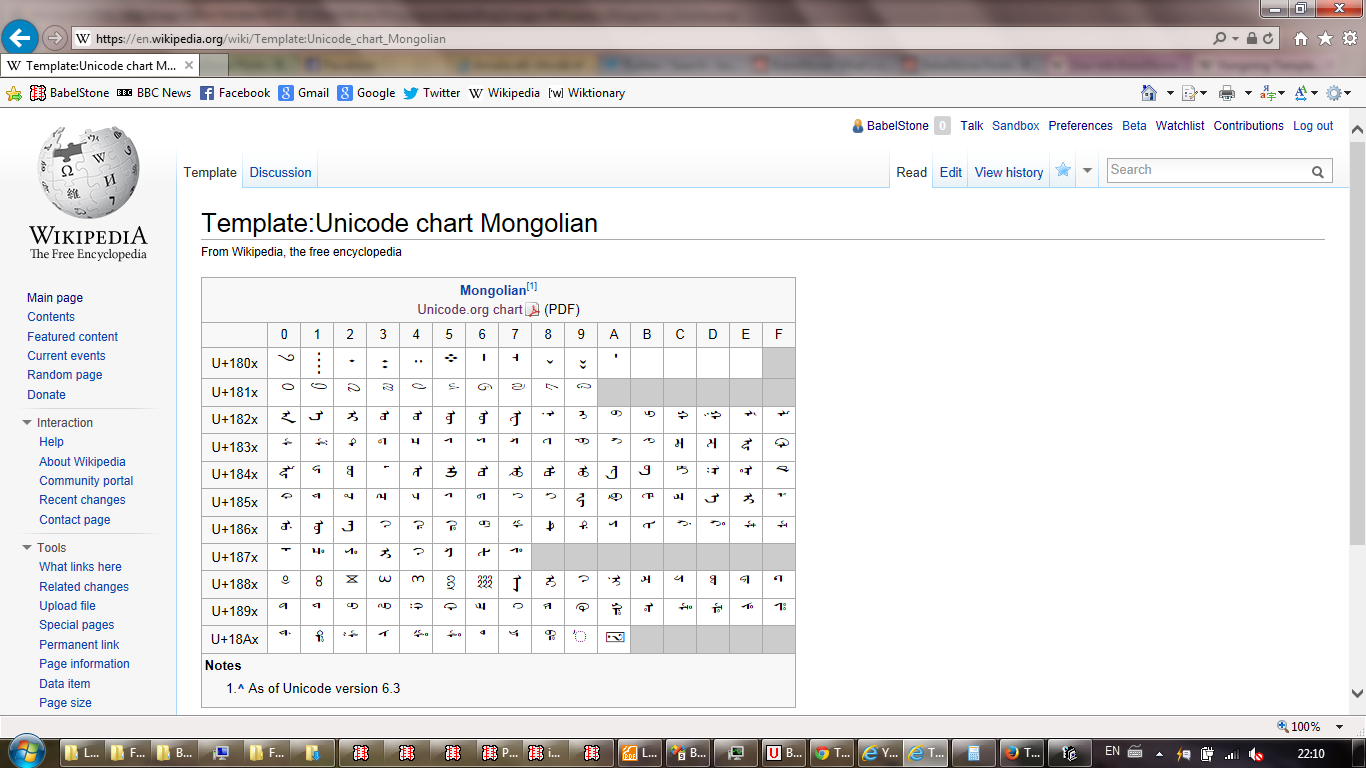Click the magnifier icon in Wikipedia search box
This screenshot has height=768, width=1366.
tap(1318, 172)
